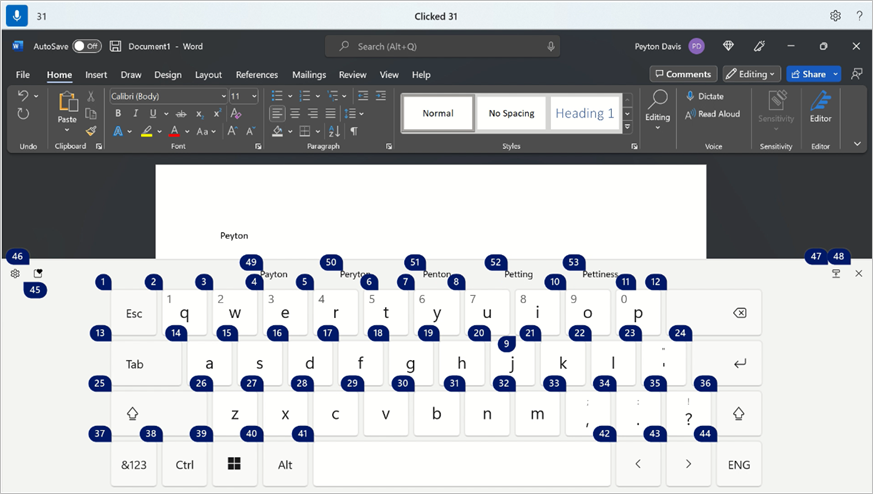Click the Comments button
The height and width of the screenshot is (494, 873).
pos(683,74)
